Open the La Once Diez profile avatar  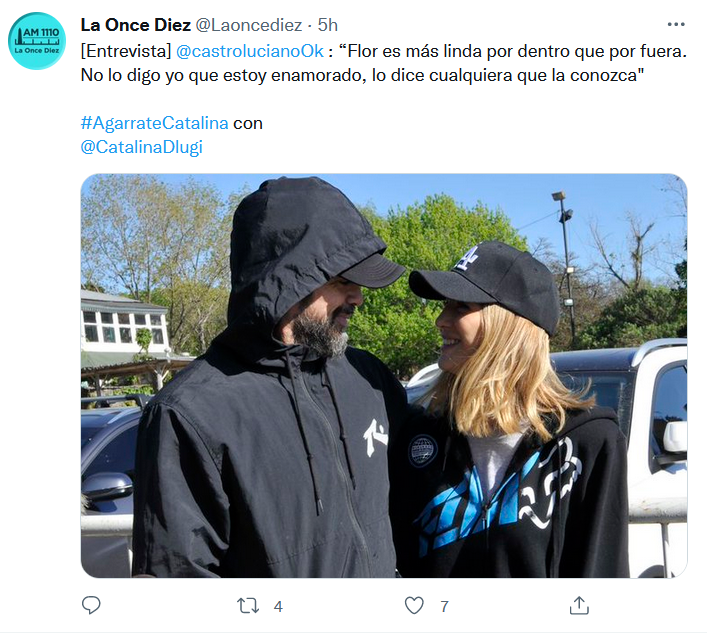point(37,41)
